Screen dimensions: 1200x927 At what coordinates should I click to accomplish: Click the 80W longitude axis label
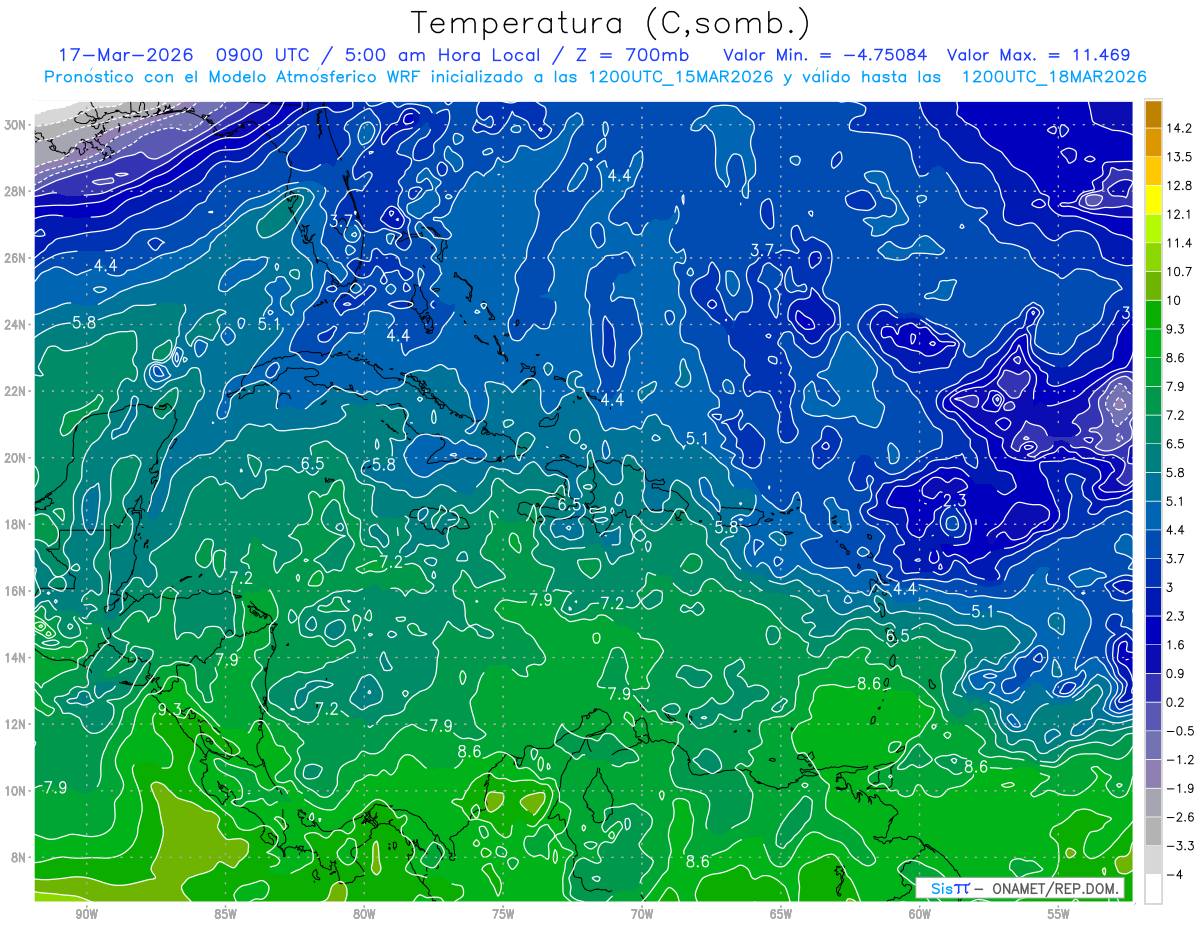coord(364,914)
